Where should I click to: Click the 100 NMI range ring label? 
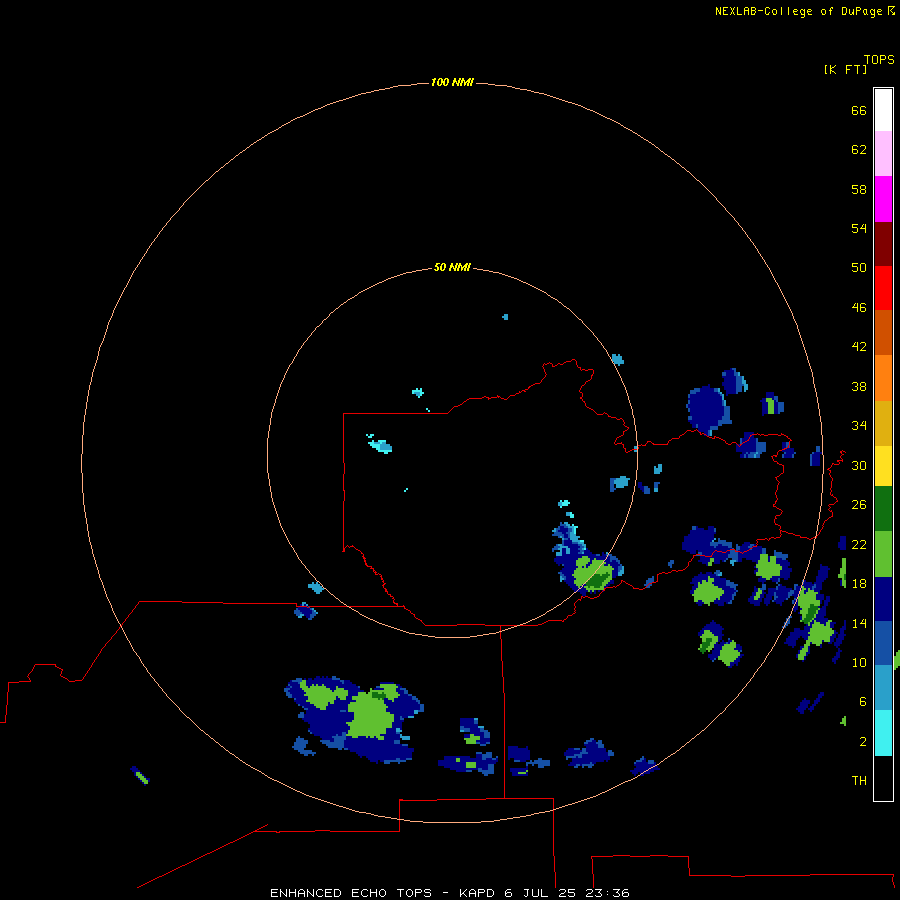452,83
